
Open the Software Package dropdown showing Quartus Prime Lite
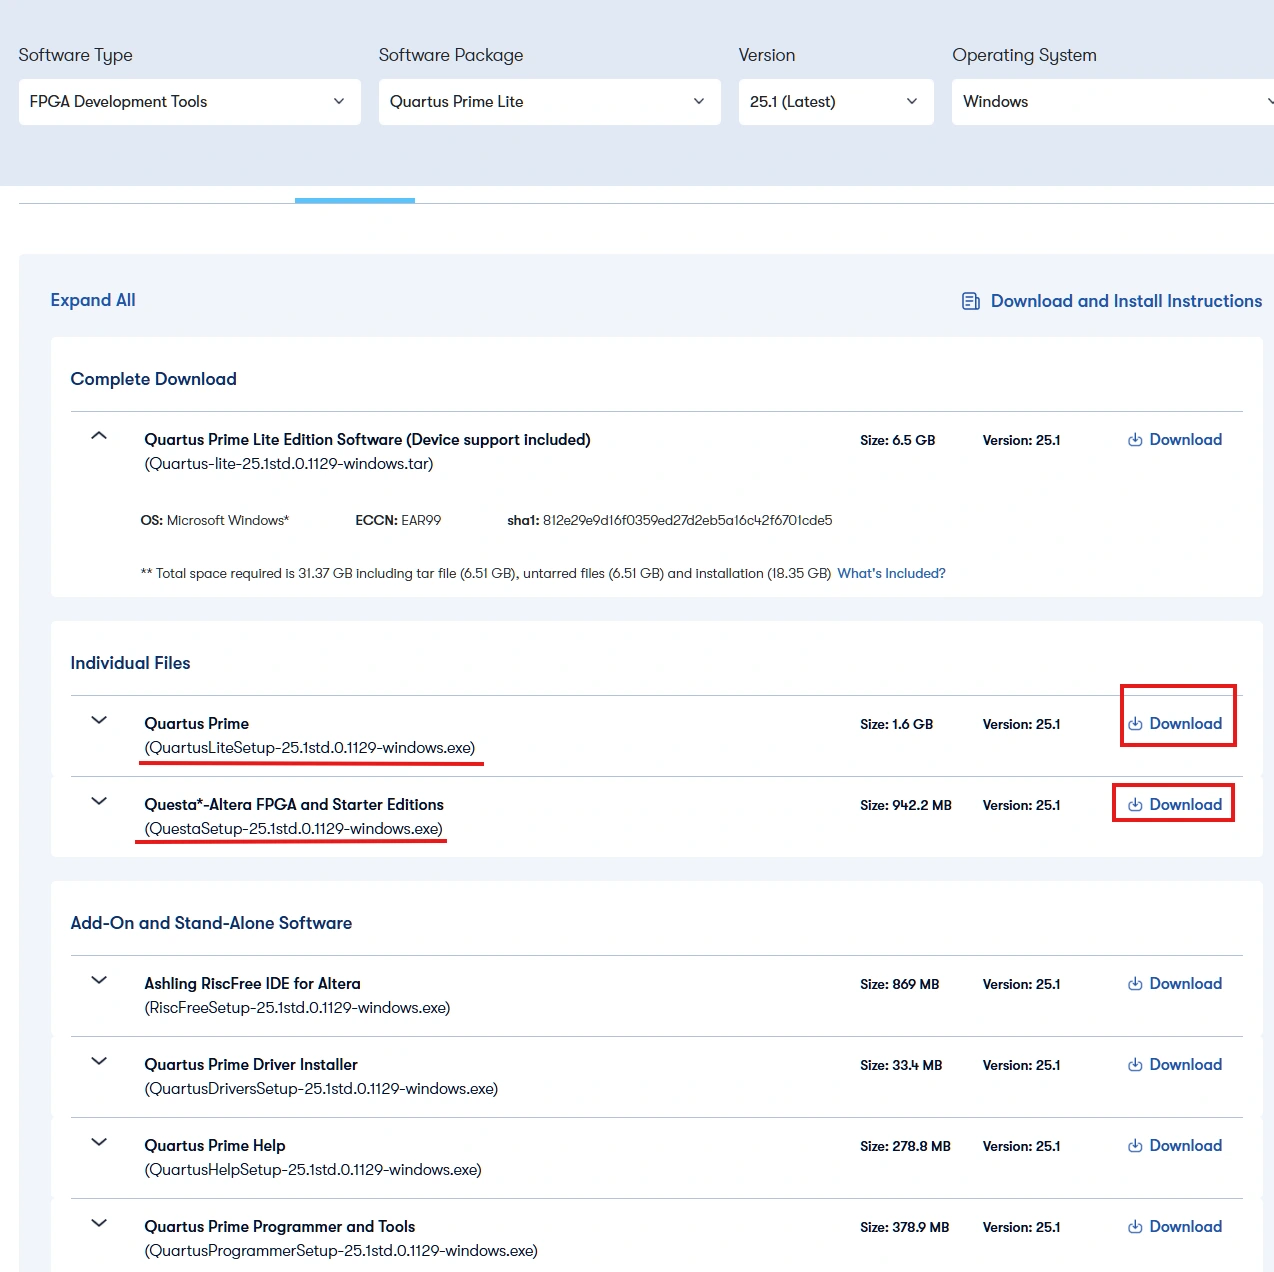pos(549,102)
